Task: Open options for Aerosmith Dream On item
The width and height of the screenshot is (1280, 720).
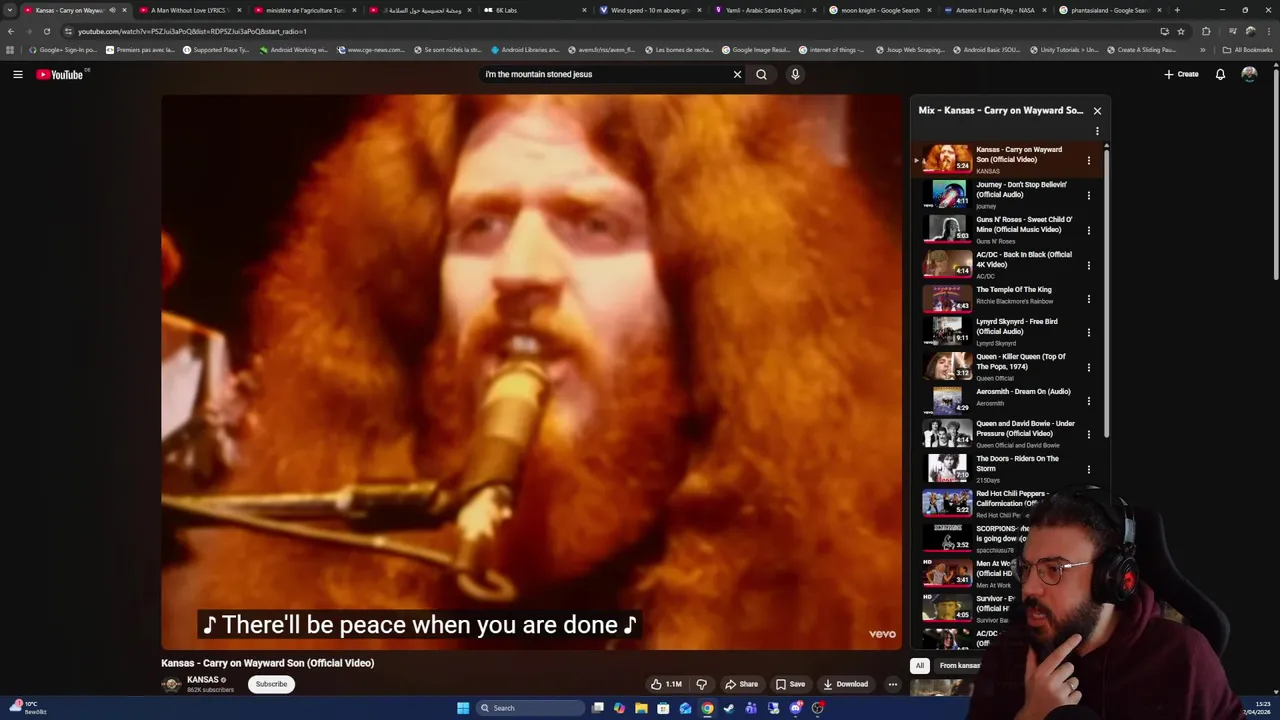Action: pyautogui.click(x=1089, y=401)
